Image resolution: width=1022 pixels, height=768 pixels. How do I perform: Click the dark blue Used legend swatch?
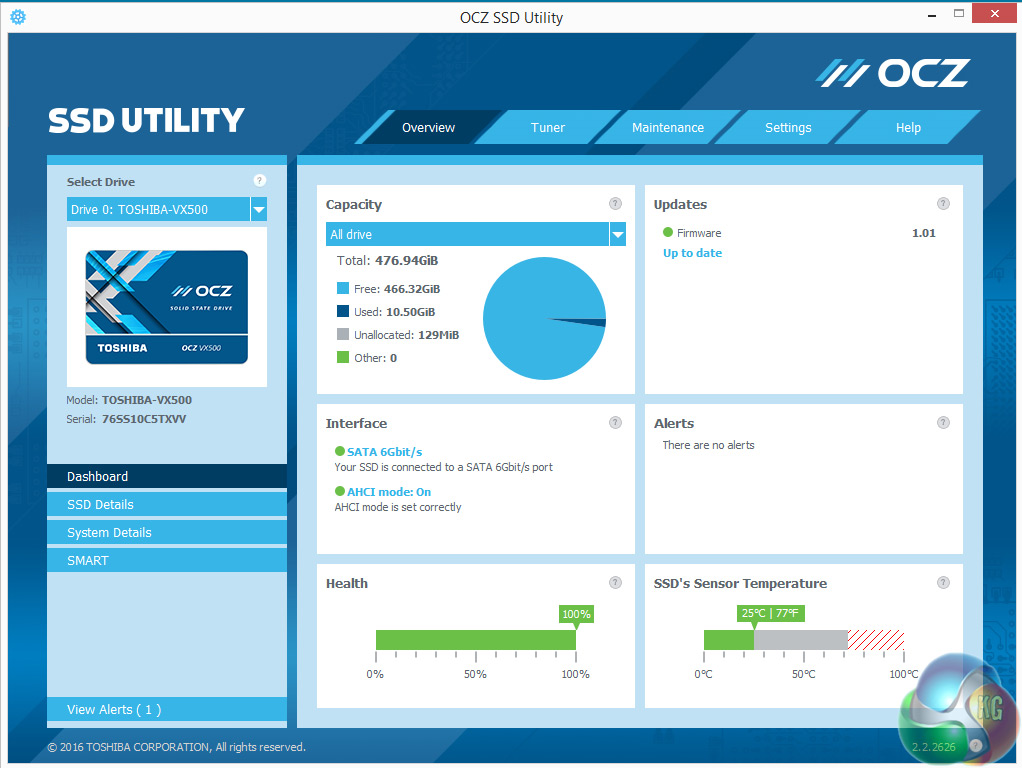[x=343, y=311]
